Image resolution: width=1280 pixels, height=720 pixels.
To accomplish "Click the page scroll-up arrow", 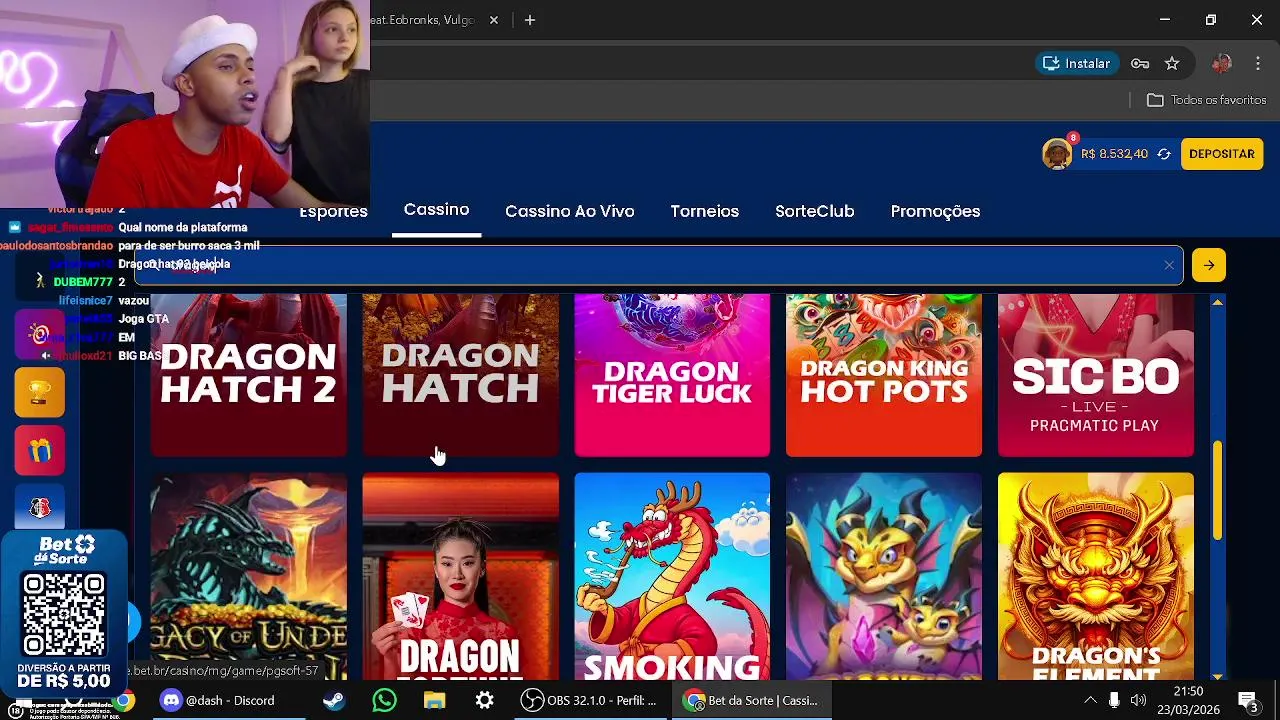I will (x=1217, y=301).
